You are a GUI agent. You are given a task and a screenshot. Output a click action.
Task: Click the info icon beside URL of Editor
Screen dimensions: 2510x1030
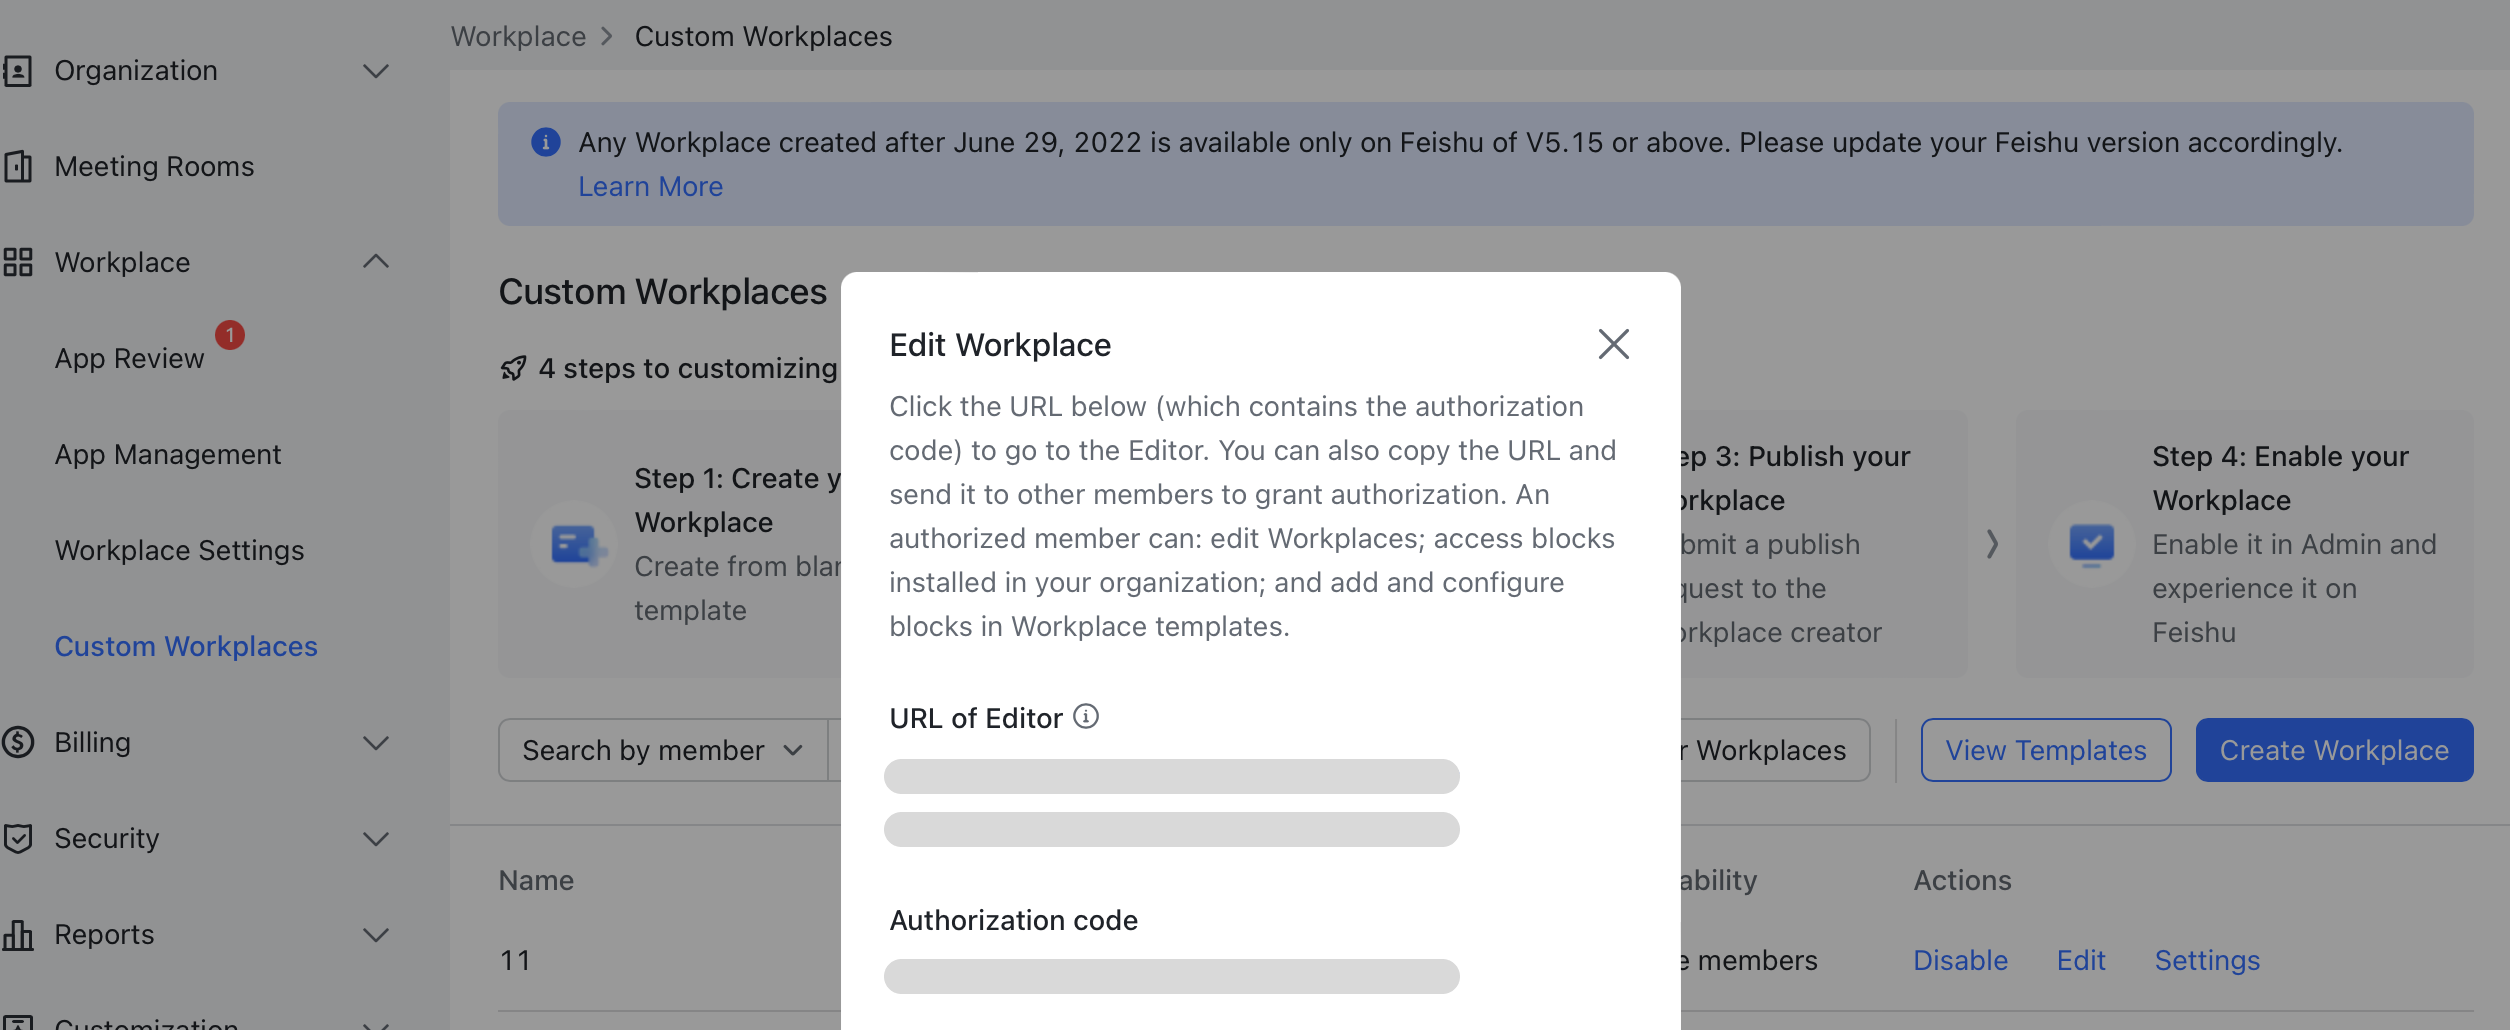[1087, 716]
